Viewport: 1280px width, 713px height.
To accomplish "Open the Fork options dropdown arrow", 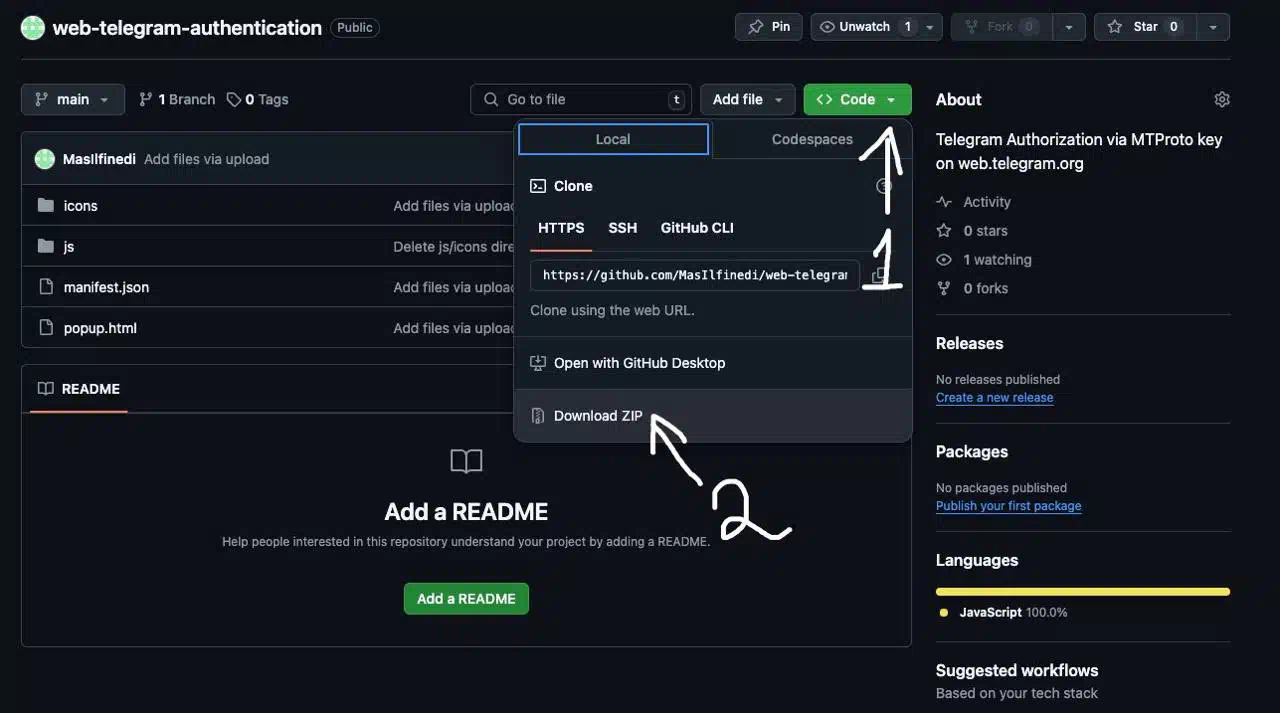I will point(1070,27).
